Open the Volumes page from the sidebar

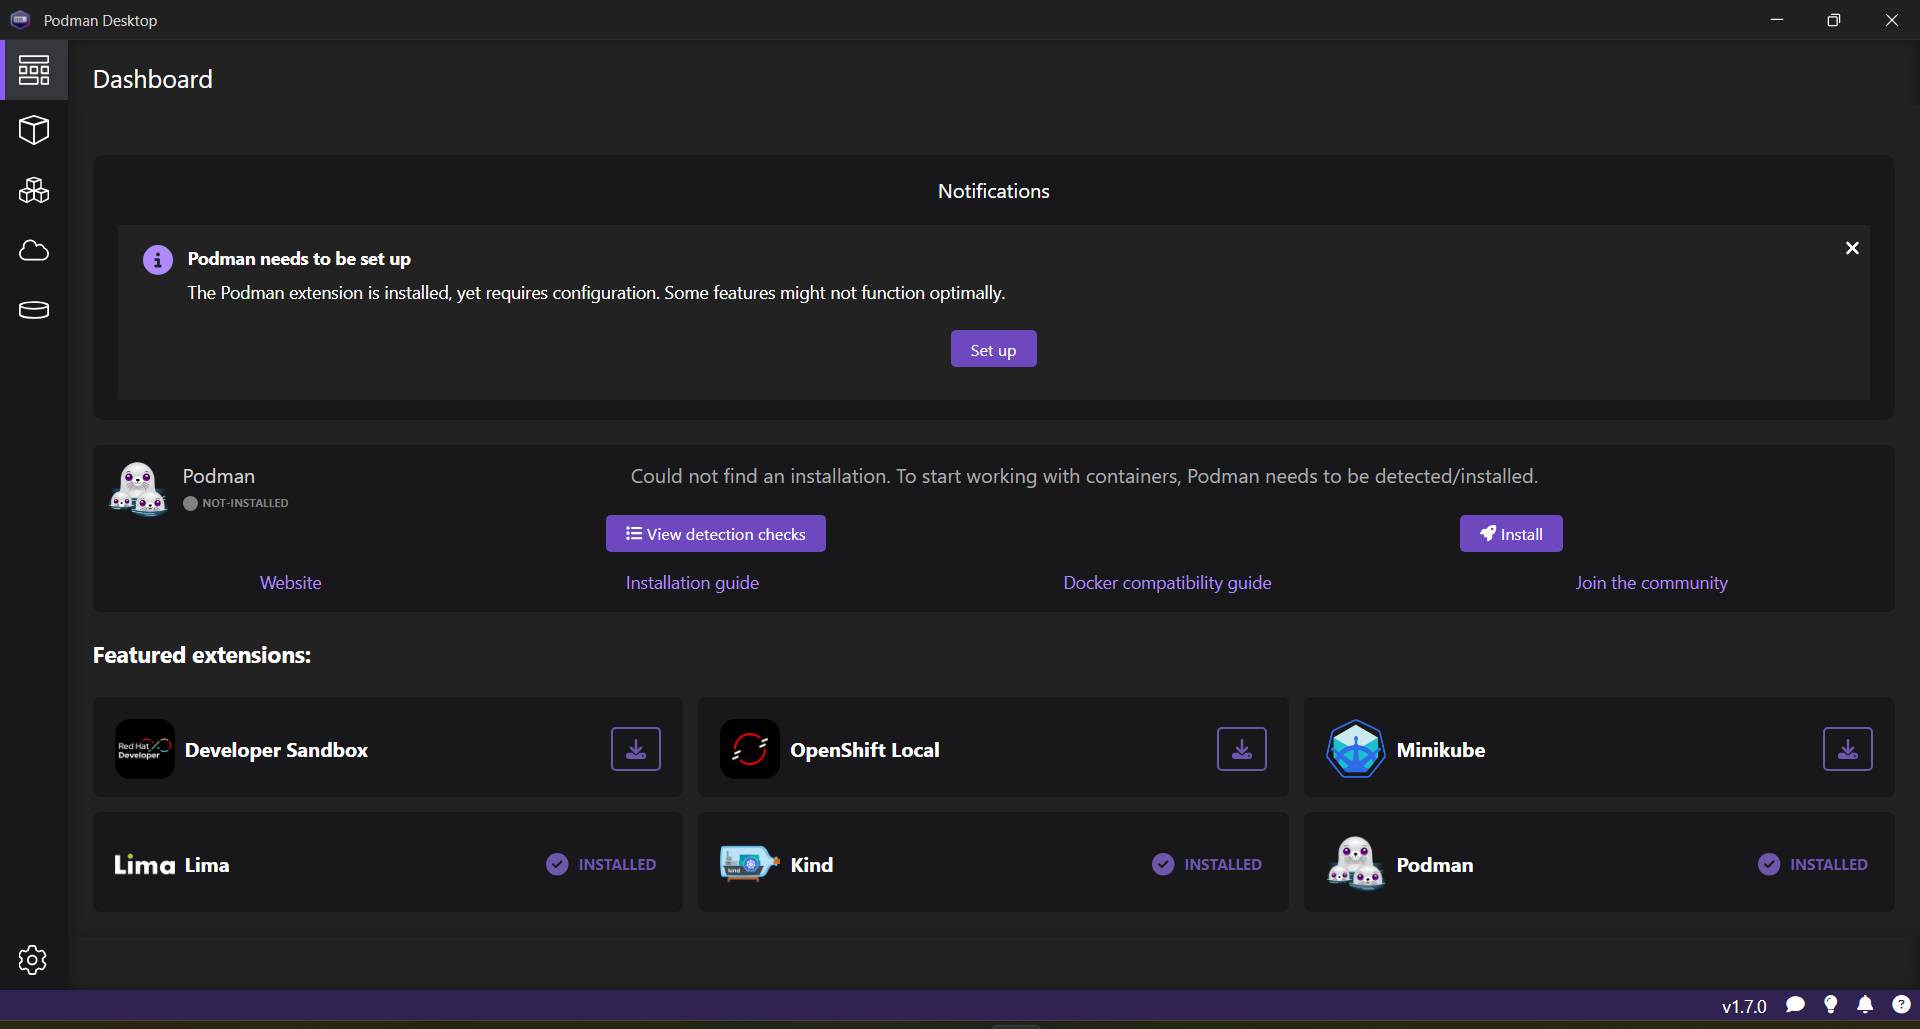34,310
